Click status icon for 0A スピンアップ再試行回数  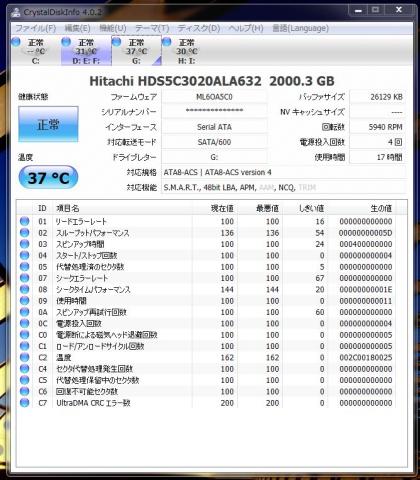click(x=24, y=312)
